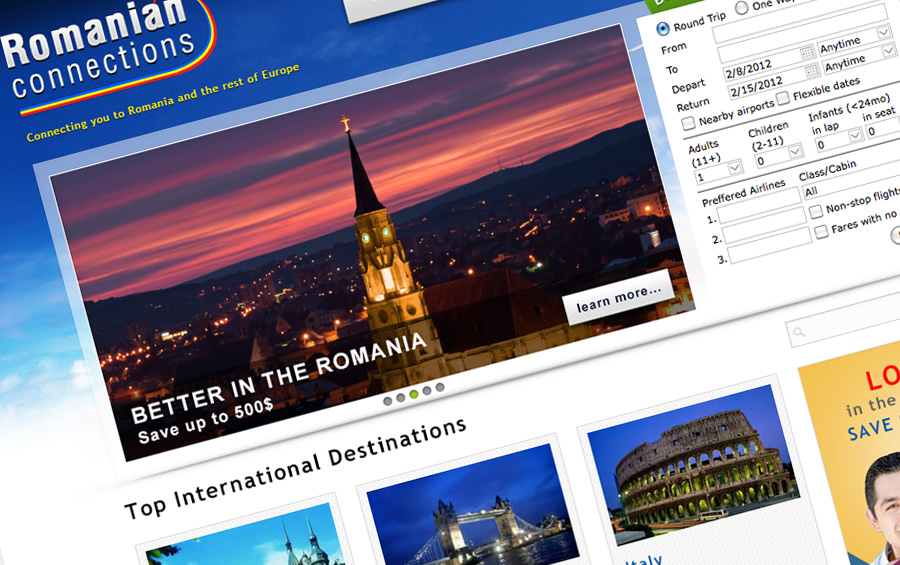Open the Class/Cabin dropdown showing All
Screen dimensions: 900x565
(851, 182)
